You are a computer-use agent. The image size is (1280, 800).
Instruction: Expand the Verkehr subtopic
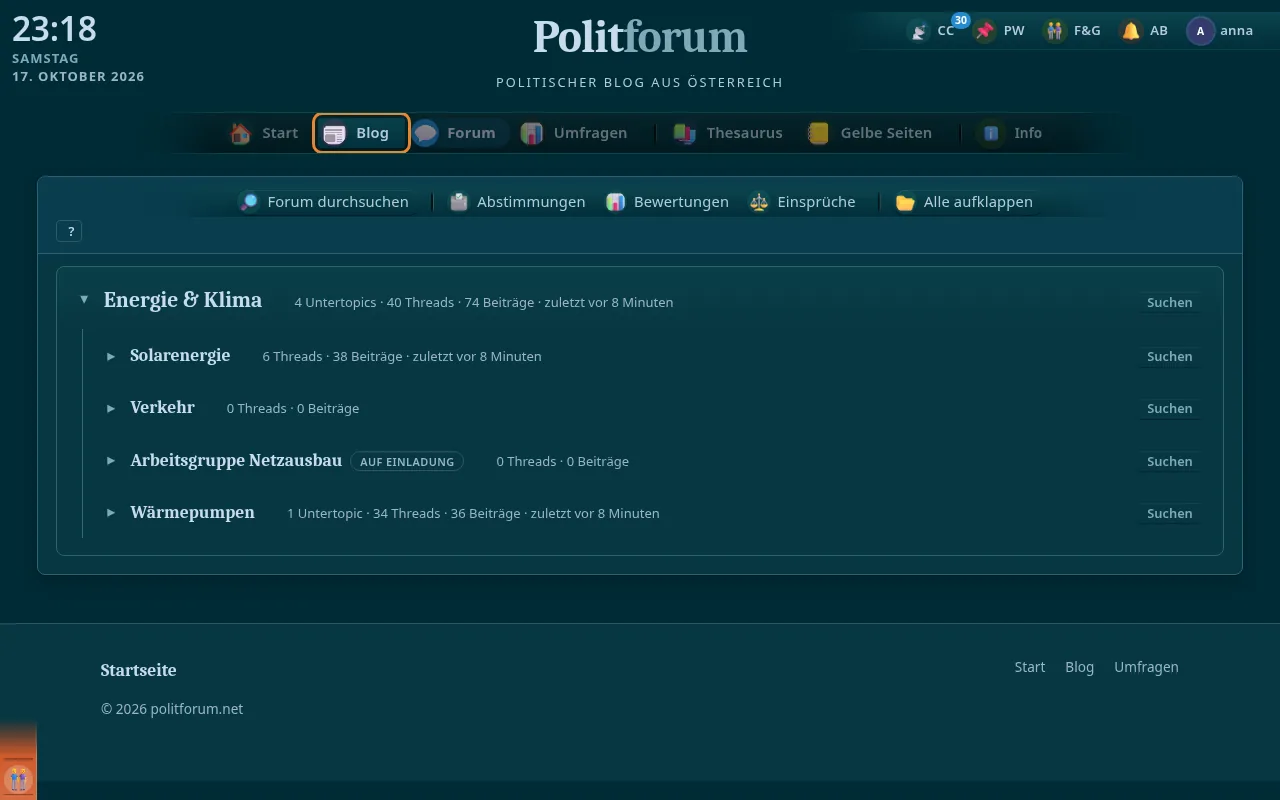click(111, 408)
